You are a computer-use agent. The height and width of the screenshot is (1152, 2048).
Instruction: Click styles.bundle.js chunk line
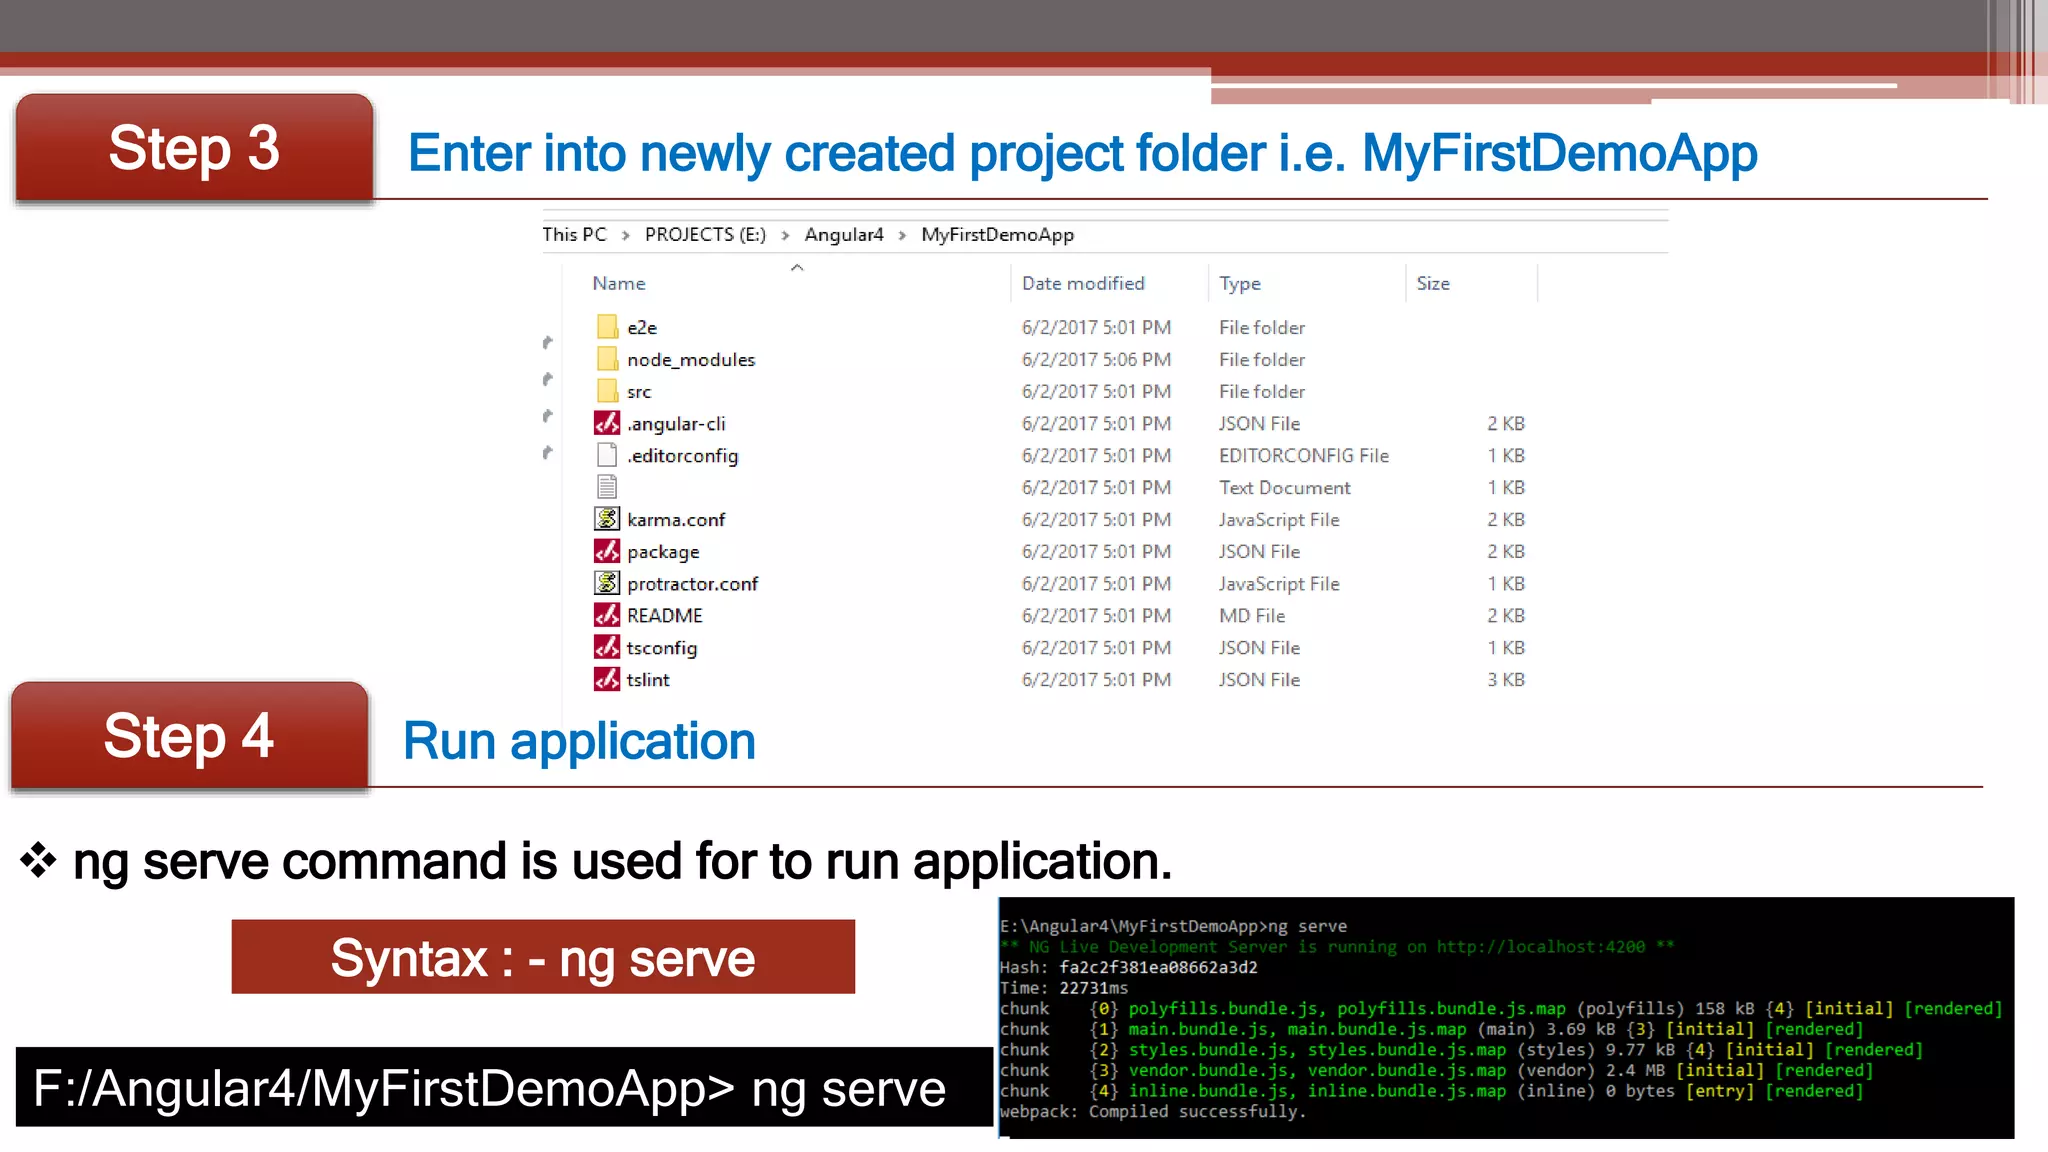point(1461,1049)
